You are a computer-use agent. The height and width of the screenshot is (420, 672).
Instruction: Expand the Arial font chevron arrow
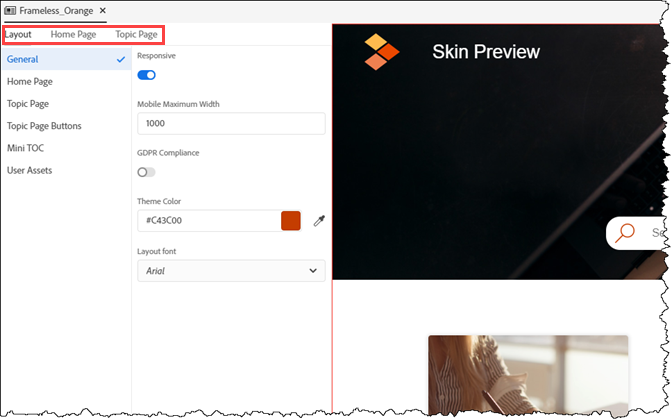pyautogui.click(x=313, y=271)
